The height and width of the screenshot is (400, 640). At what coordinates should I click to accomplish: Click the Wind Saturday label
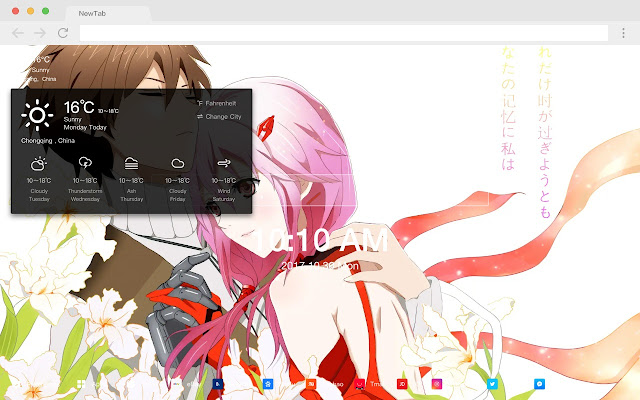[x=224, y=195]
